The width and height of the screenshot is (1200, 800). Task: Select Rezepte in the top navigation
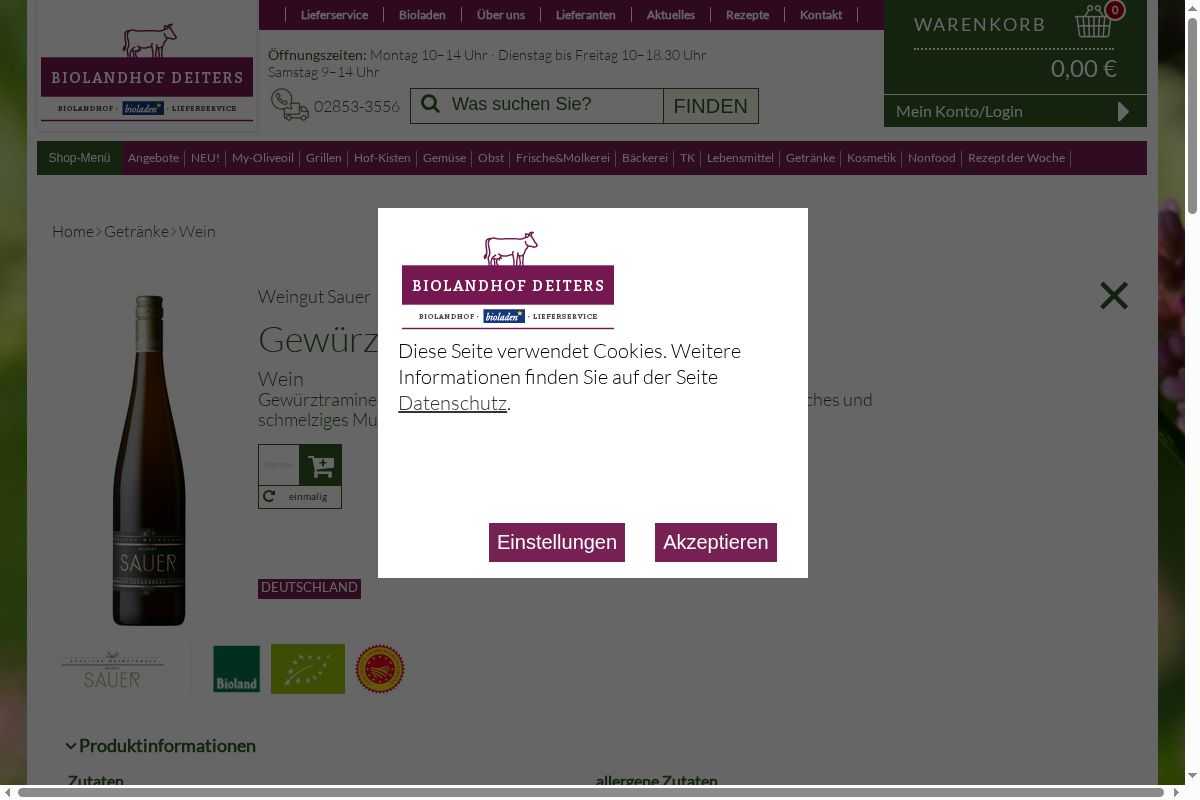[x=747, y=15]
